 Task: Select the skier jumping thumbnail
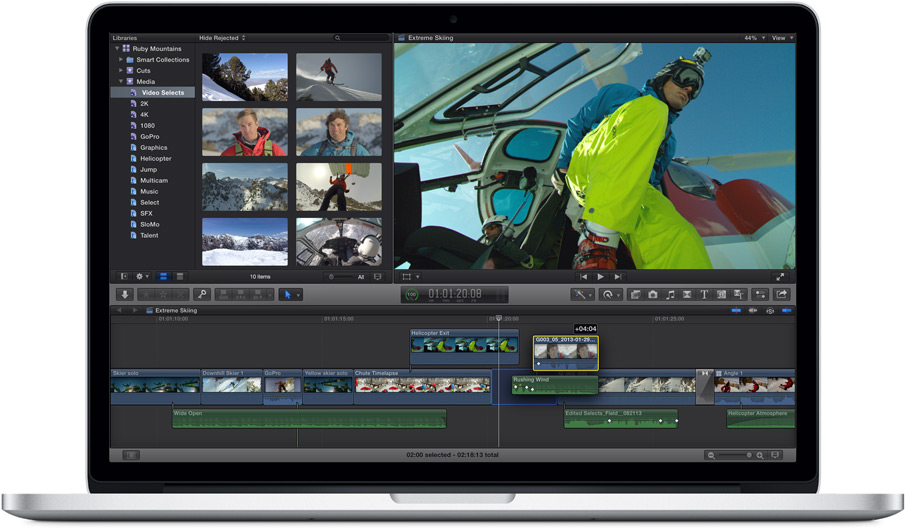(339, 77)
